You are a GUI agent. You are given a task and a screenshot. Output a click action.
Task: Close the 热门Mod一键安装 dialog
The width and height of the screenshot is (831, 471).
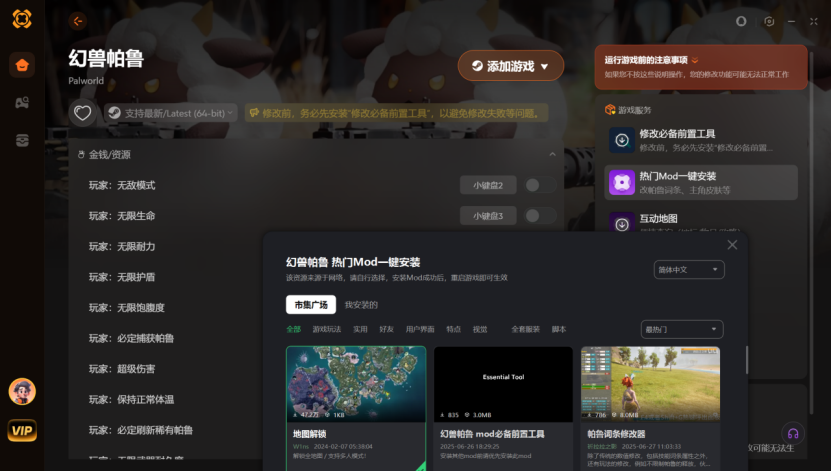pos(732,245)
